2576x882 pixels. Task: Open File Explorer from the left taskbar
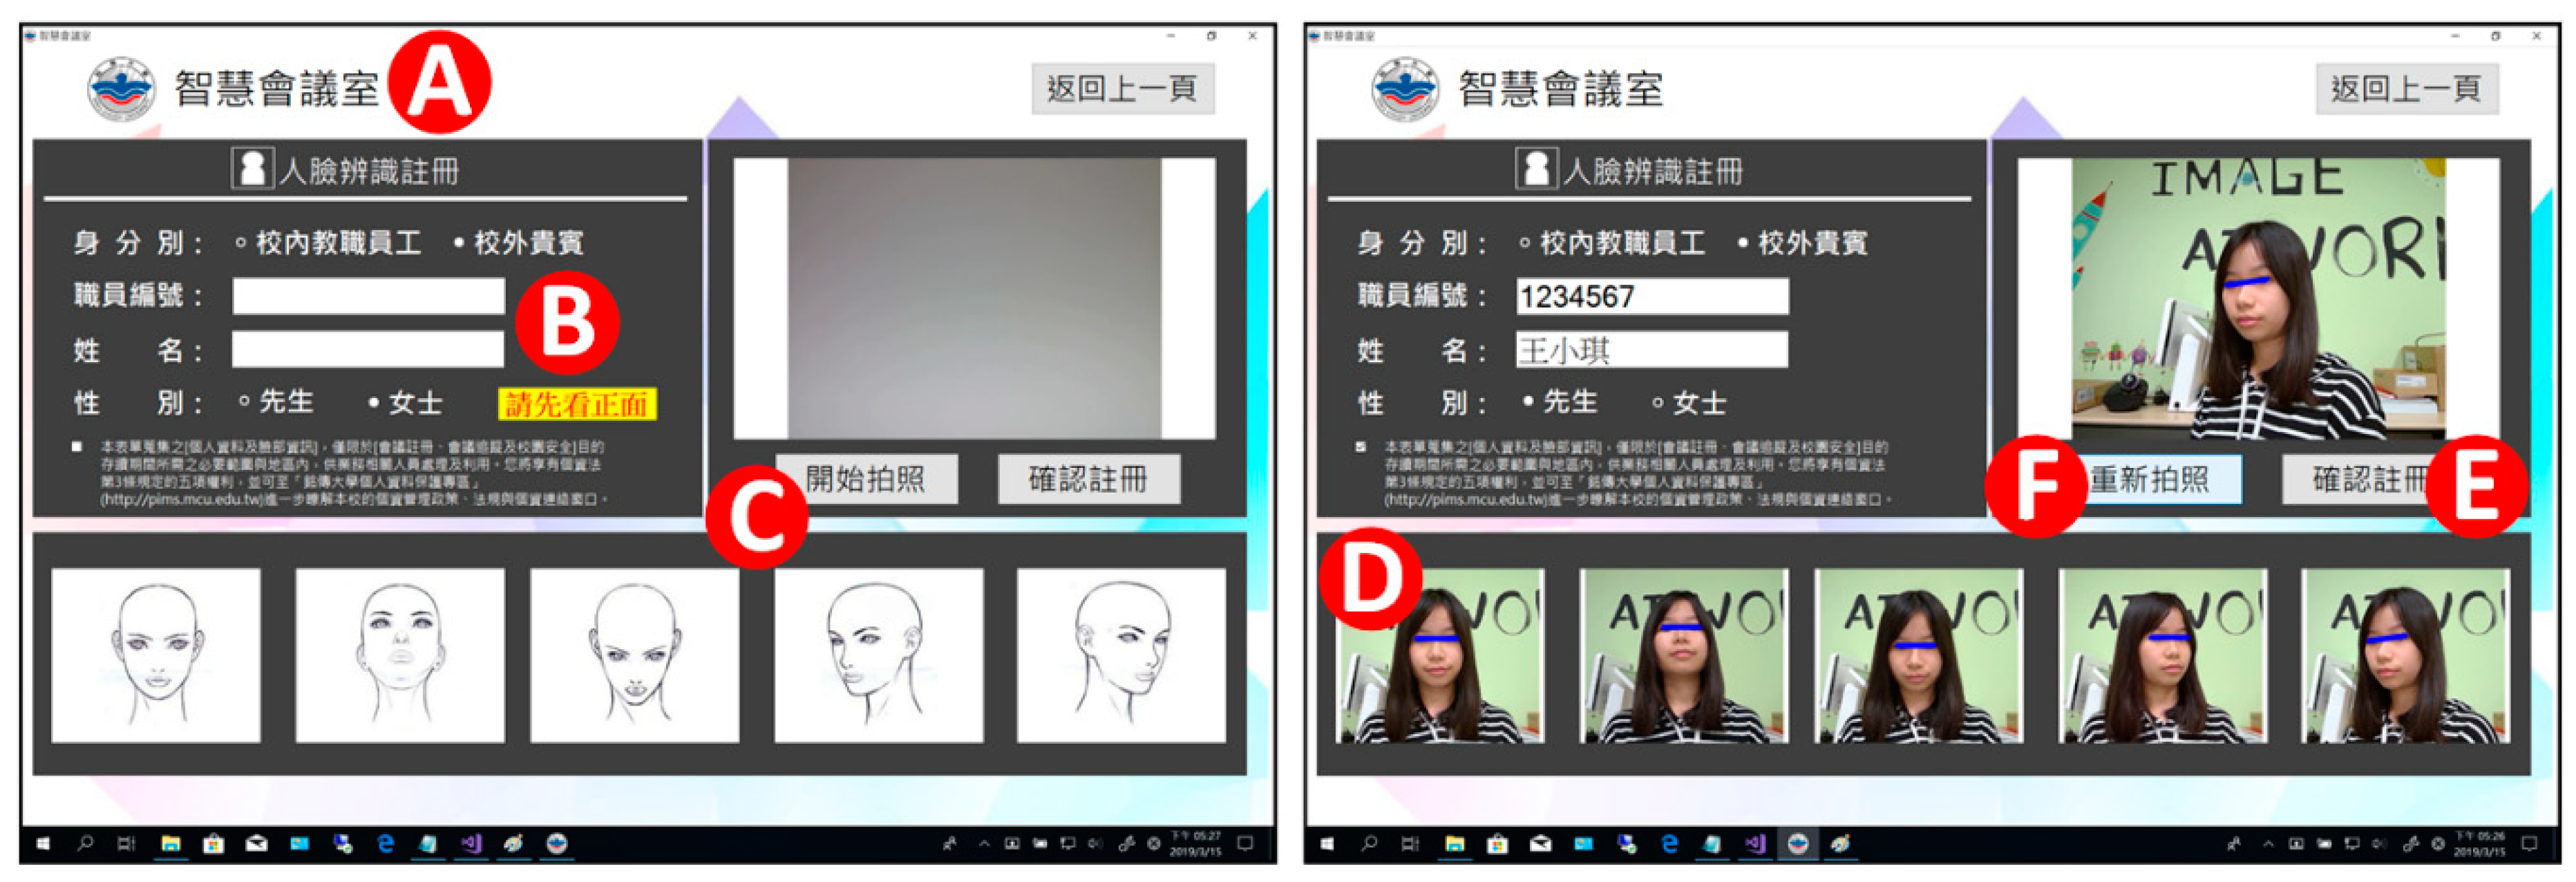tap(171, 843)
